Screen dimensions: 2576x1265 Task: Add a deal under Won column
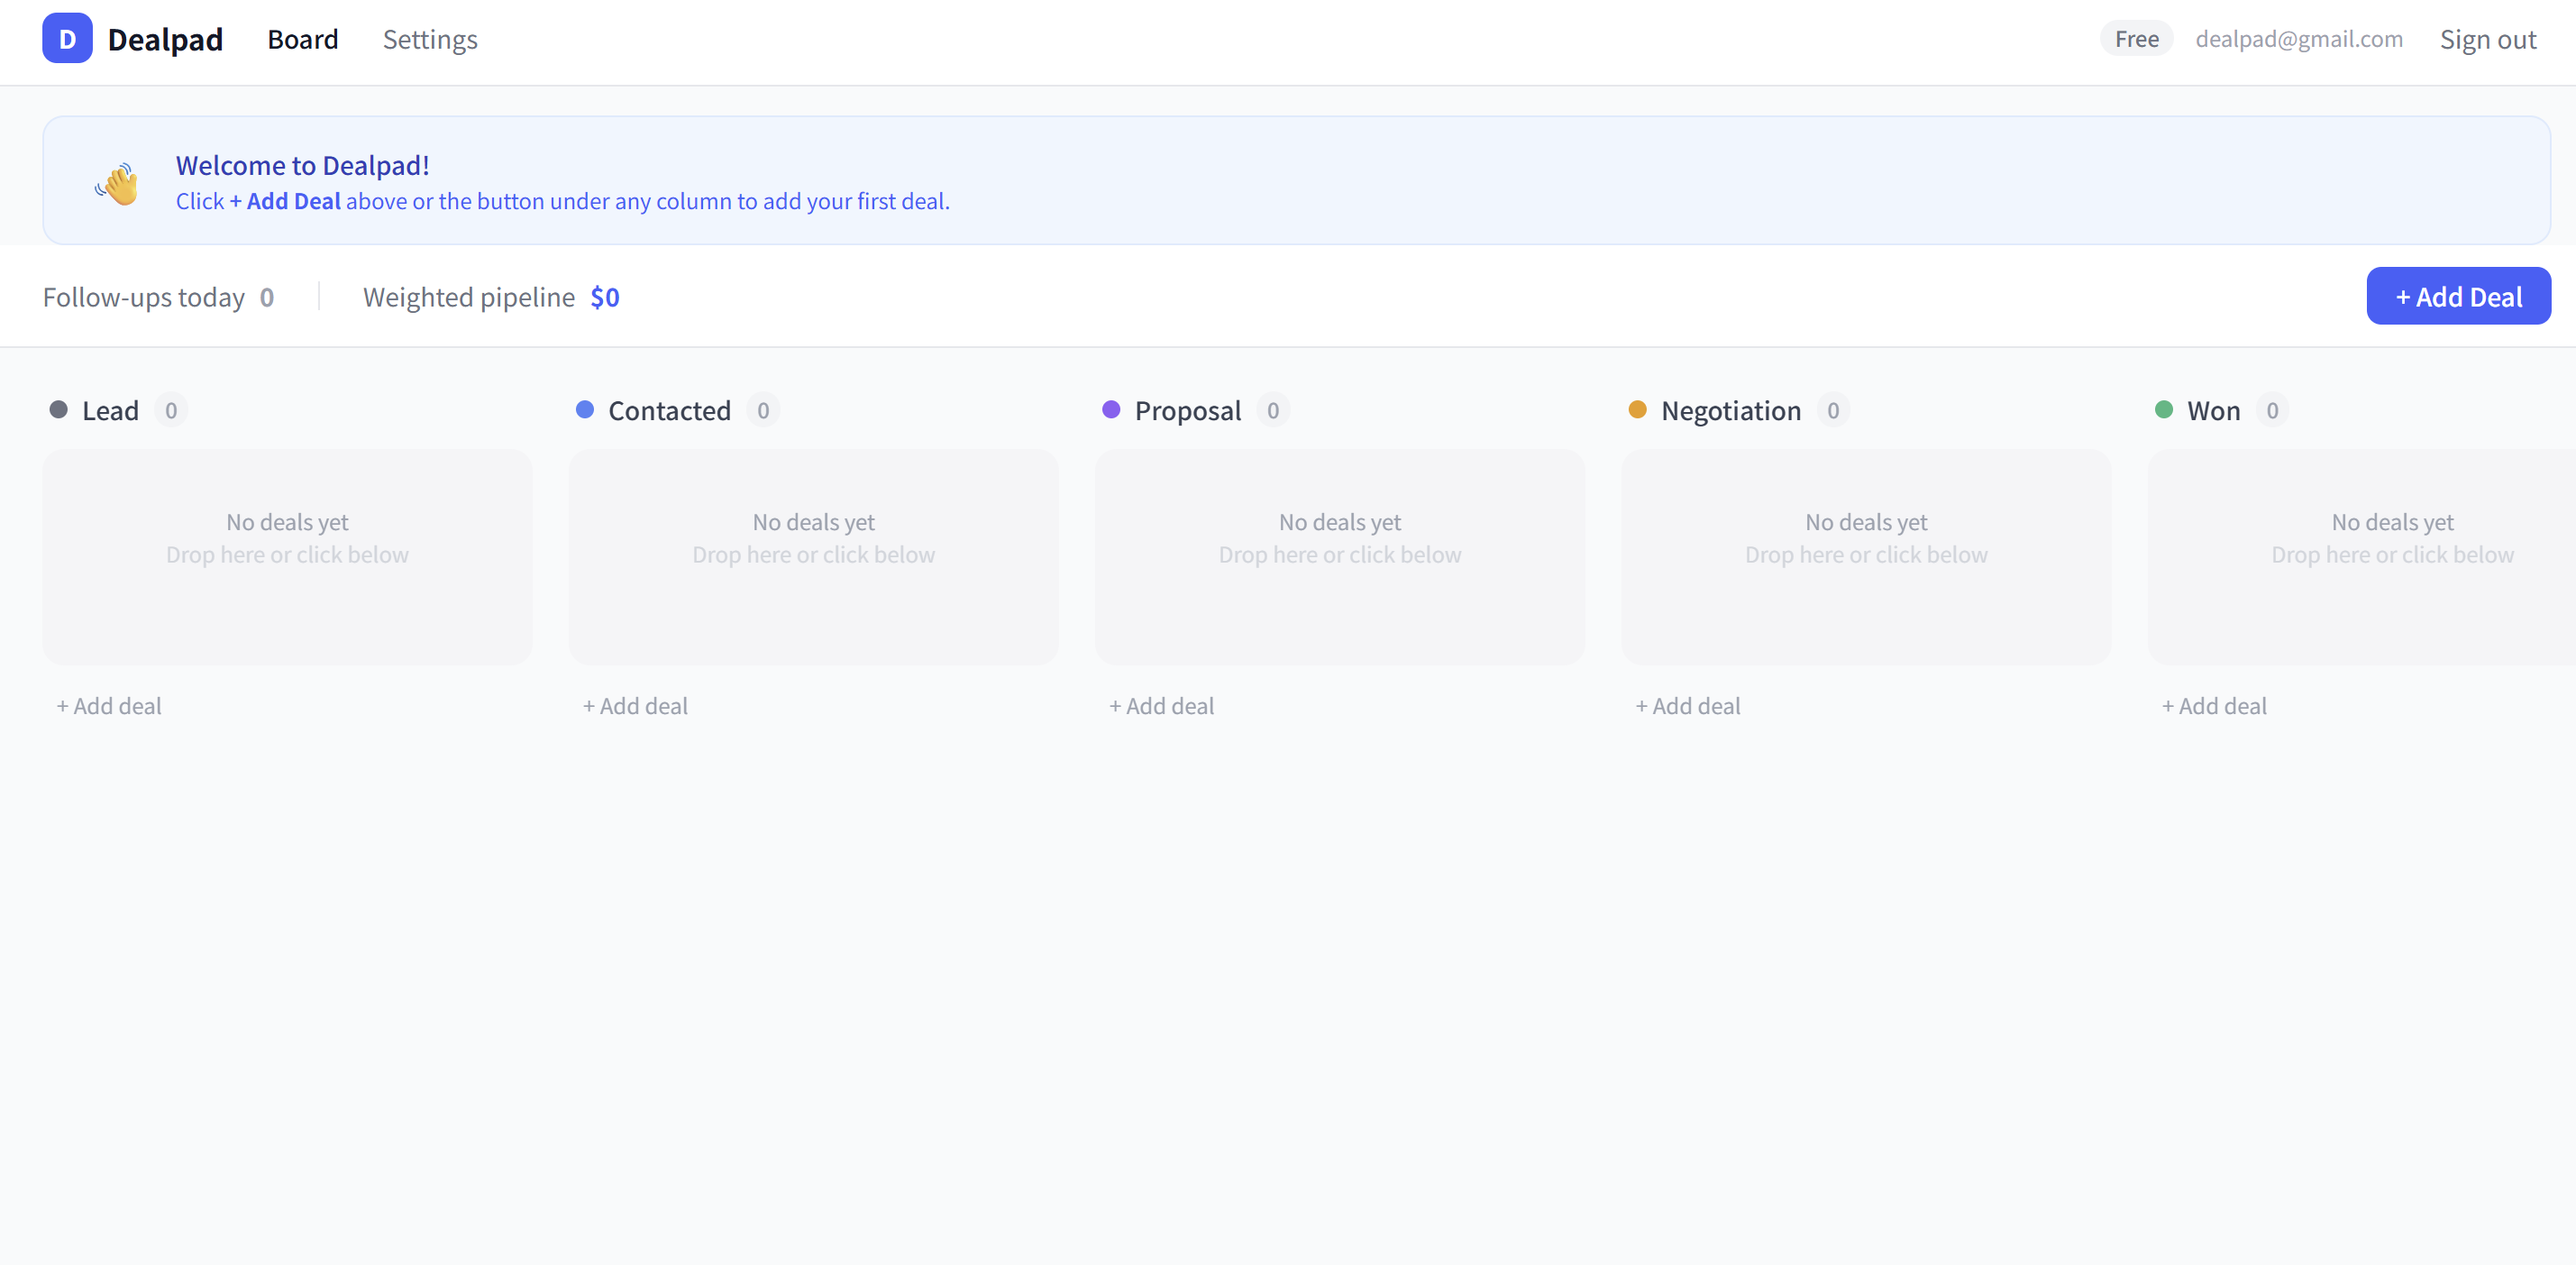click(x=2214, y=706)
